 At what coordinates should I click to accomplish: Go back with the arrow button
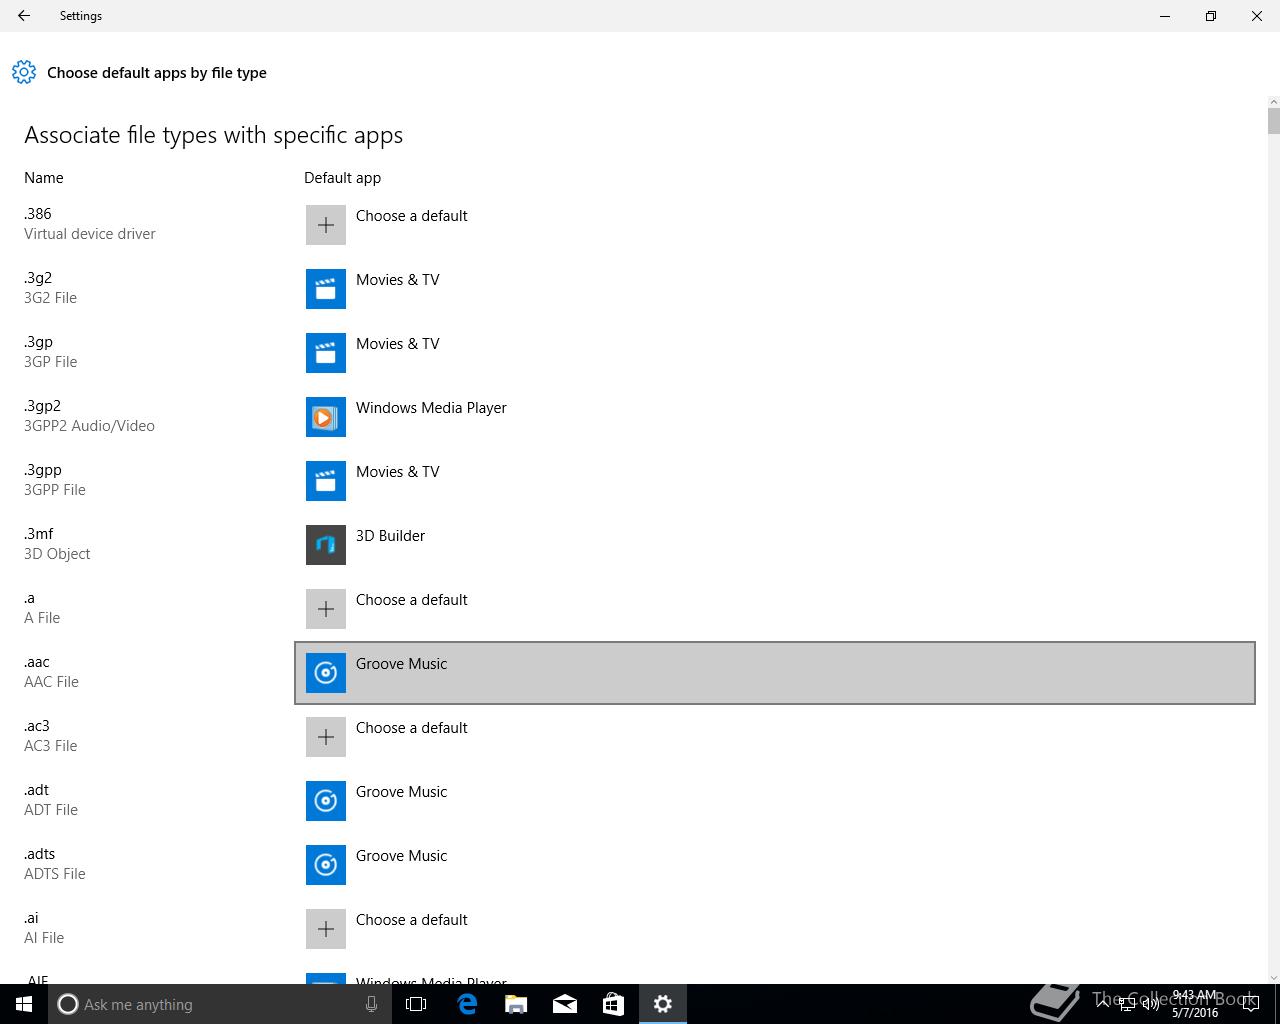24,16
